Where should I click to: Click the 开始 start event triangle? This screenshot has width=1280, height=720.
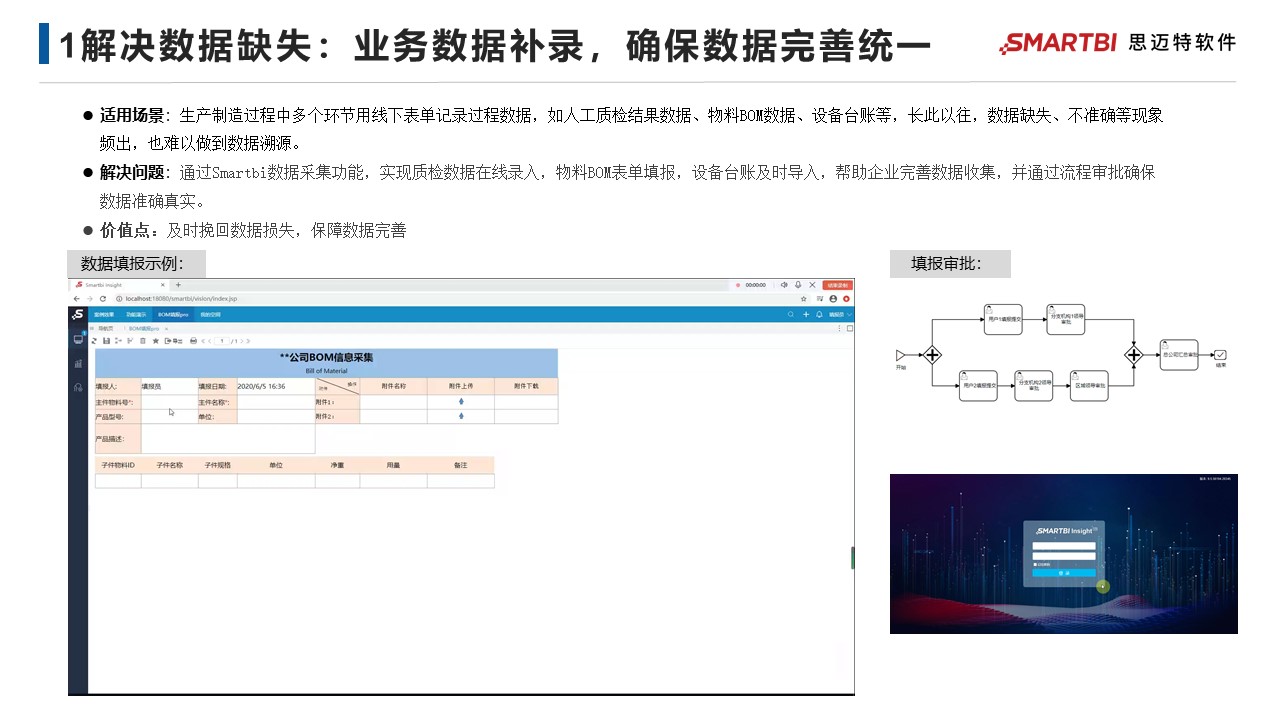point(900,355)
